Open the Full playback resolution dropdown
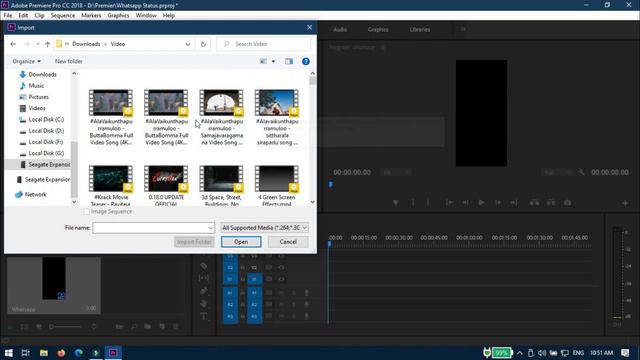Image resolution: width=640 pixels, height=360 pixels. coord(556,172)
